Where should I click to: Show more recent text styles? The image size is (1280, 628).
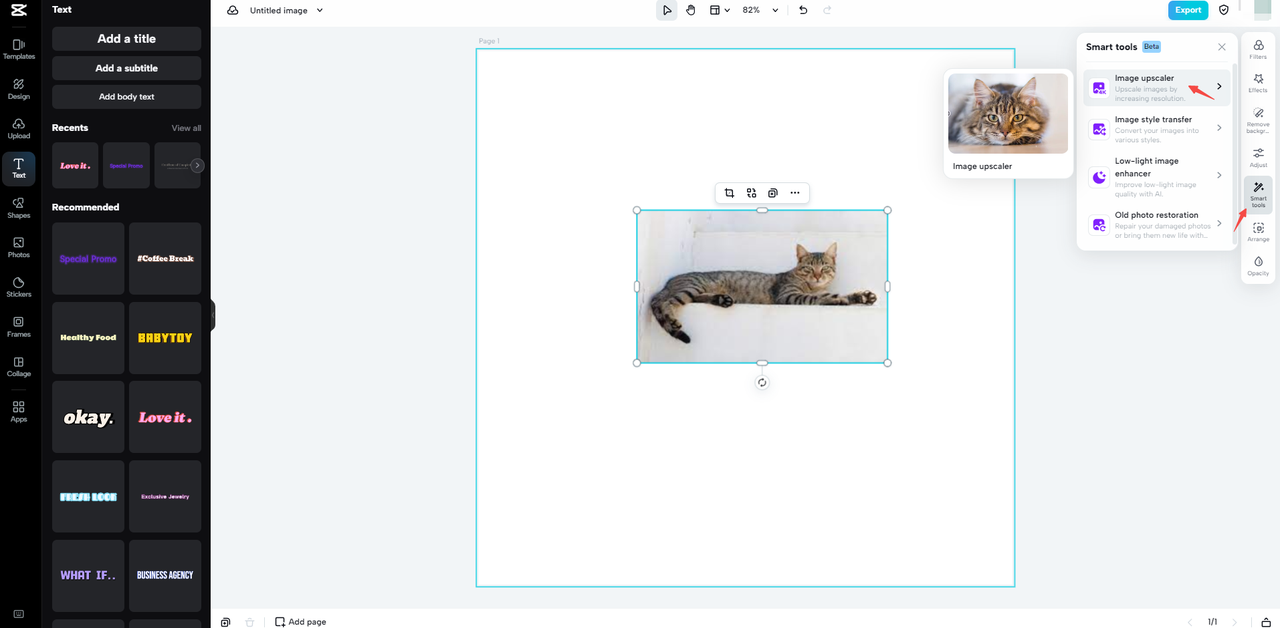[x=197, y=165]
